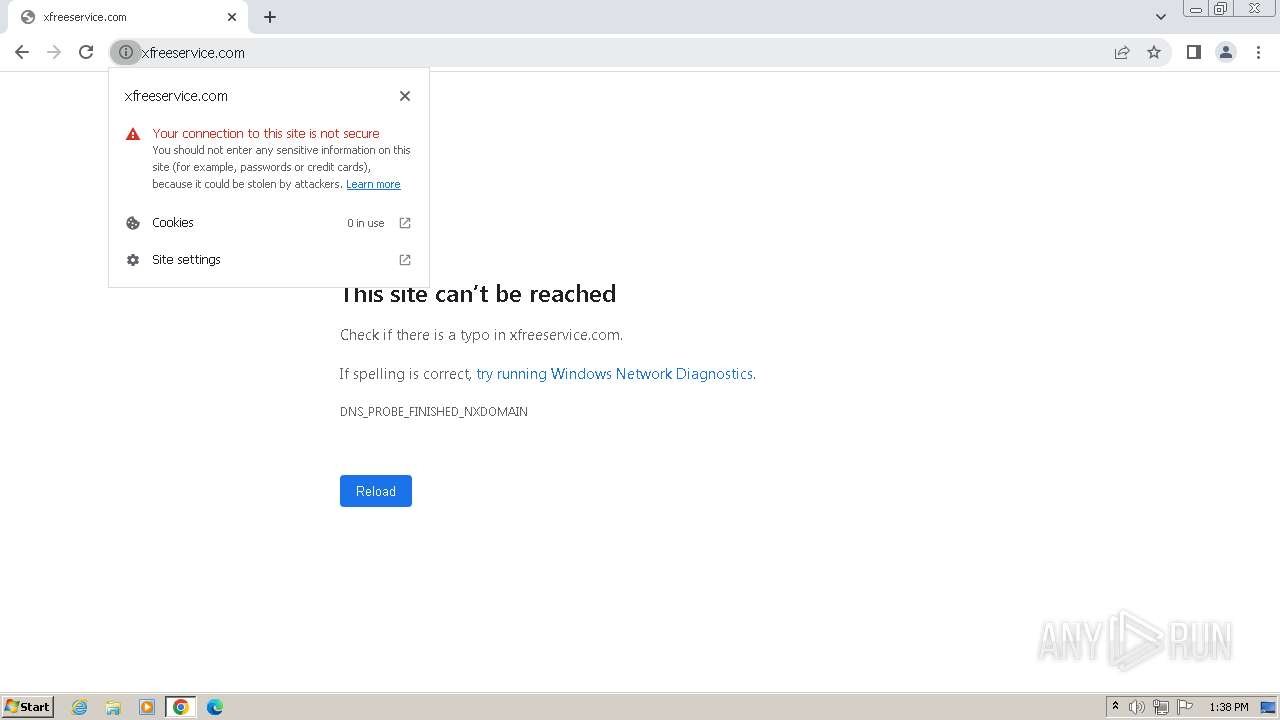This screenshot has height=720, width=1280.
Task: Open the network tray icon
Action: pyautogui.click(x=1161, y=707)
